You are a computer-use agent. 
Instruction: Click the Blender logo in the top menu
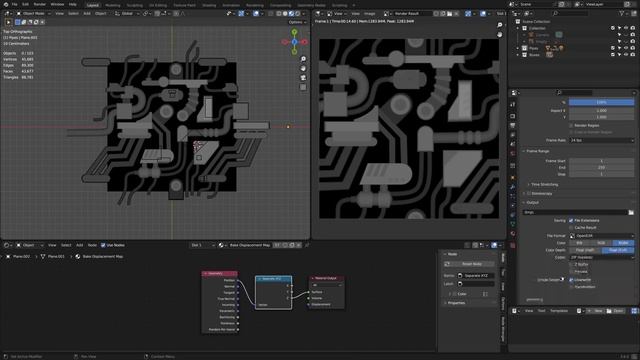click(6, 4)
